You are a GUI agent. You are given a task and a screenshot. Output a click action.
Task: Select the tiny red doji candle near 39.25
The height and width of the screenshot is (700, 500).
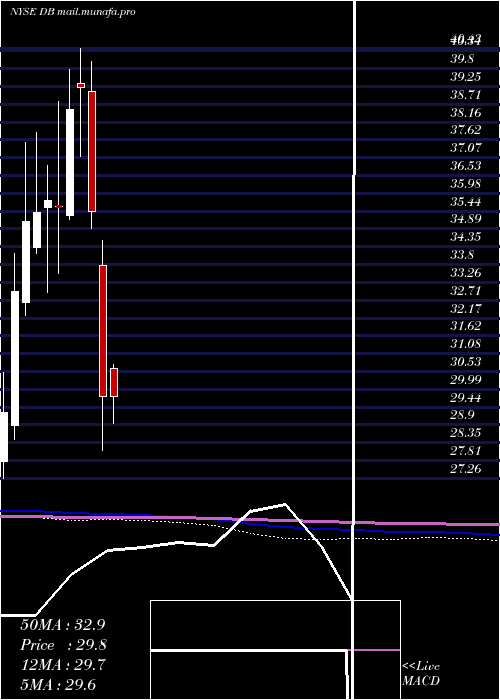tap(81, 85)
